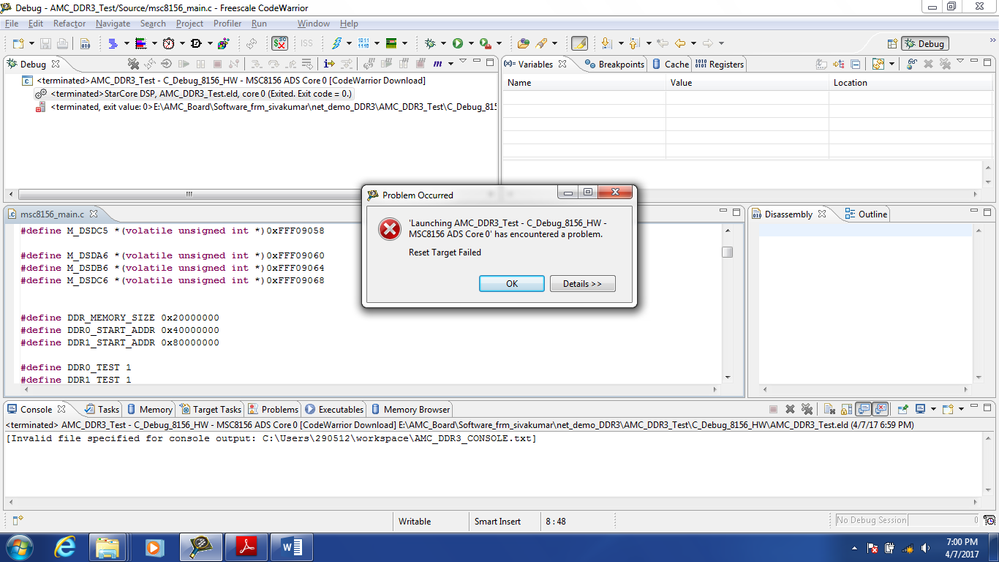Click OK in the Problem Occurred dialog

[x=512, y=284]
